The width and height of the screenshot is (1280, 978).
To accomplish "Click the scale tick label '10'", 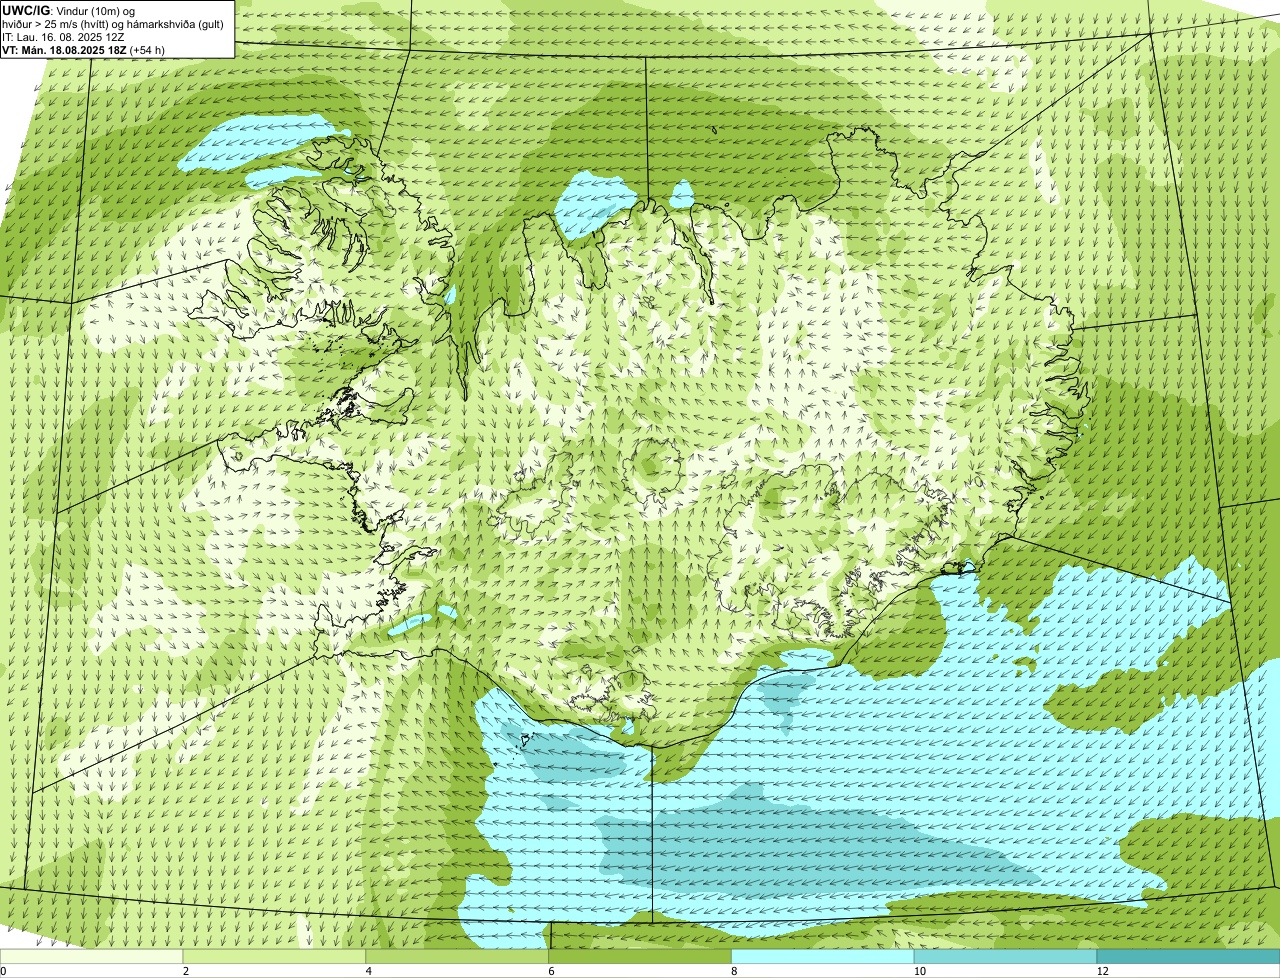I will pos(919,971).
